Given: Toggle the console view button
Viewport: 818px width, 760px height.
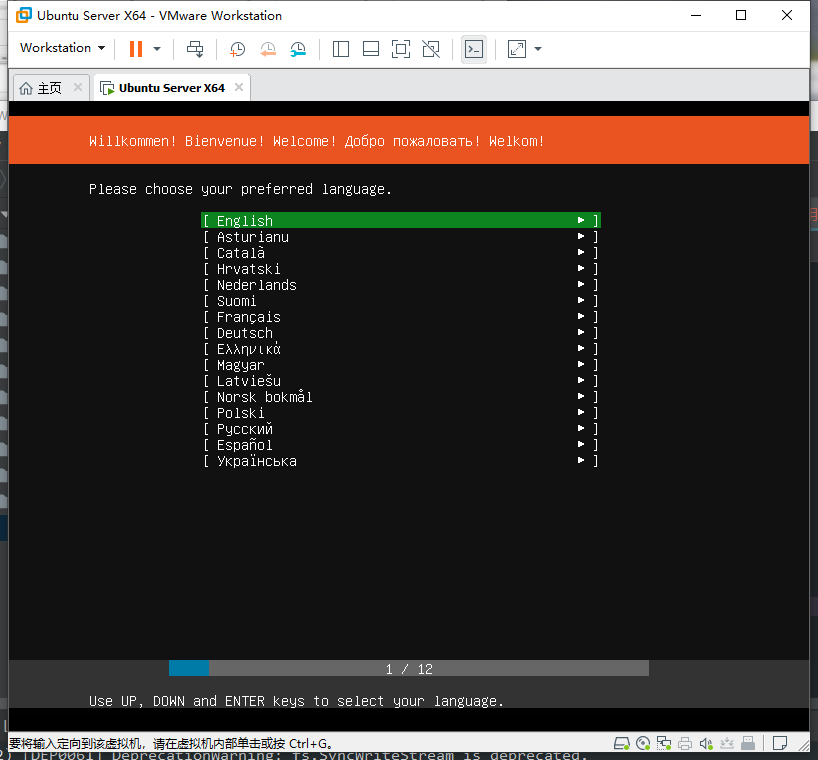Looking at the screenshot, I should [474, 49].
